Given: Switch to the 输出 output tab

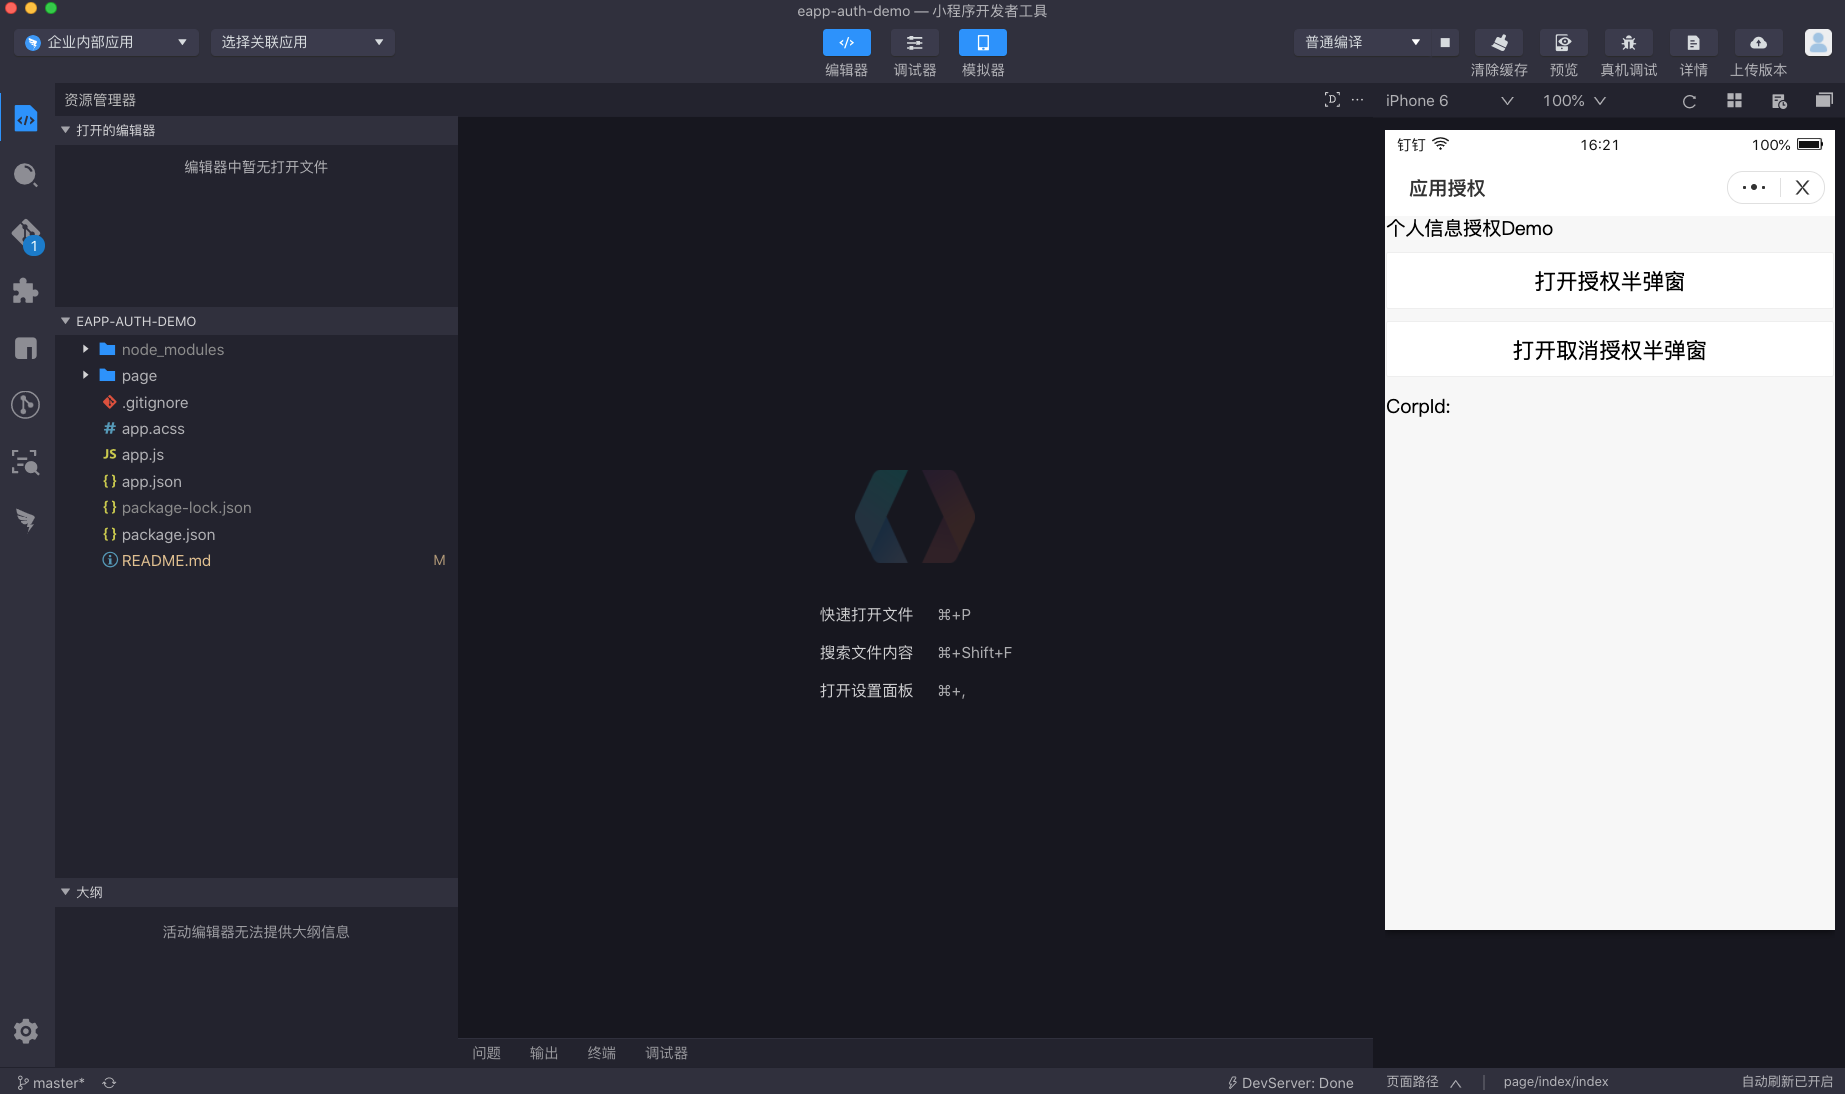Looking at the screenshot, I should (543, 1052).
